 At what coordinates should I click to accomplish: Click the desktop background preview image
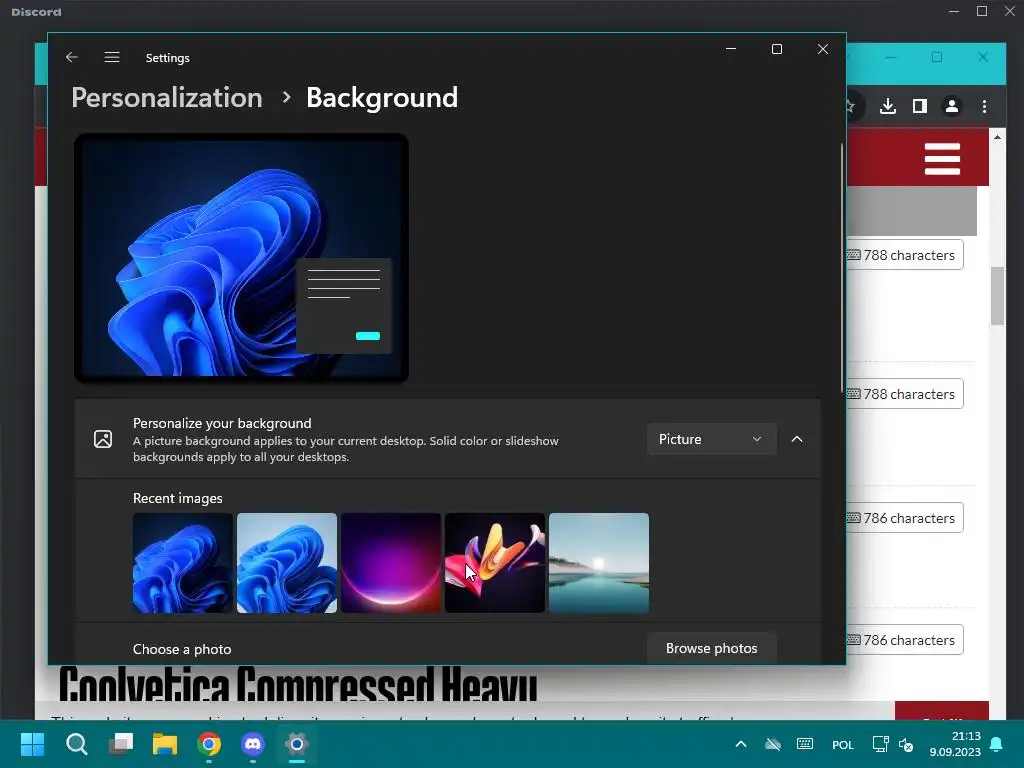tap(242, 258)
